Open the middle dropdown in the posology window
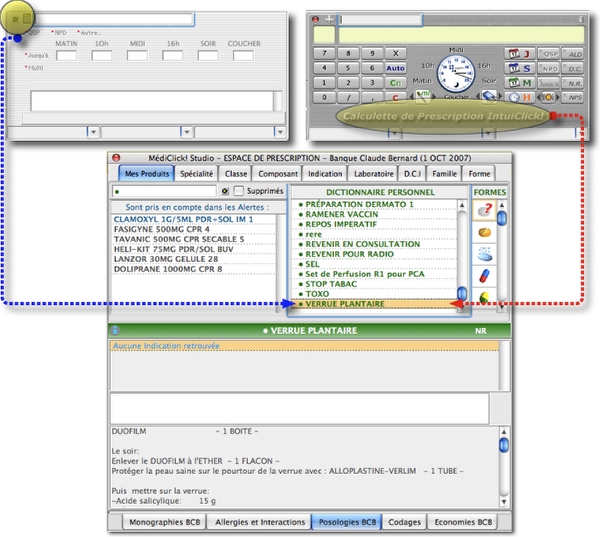Viewport: 600px width, 537px height. 186,132
